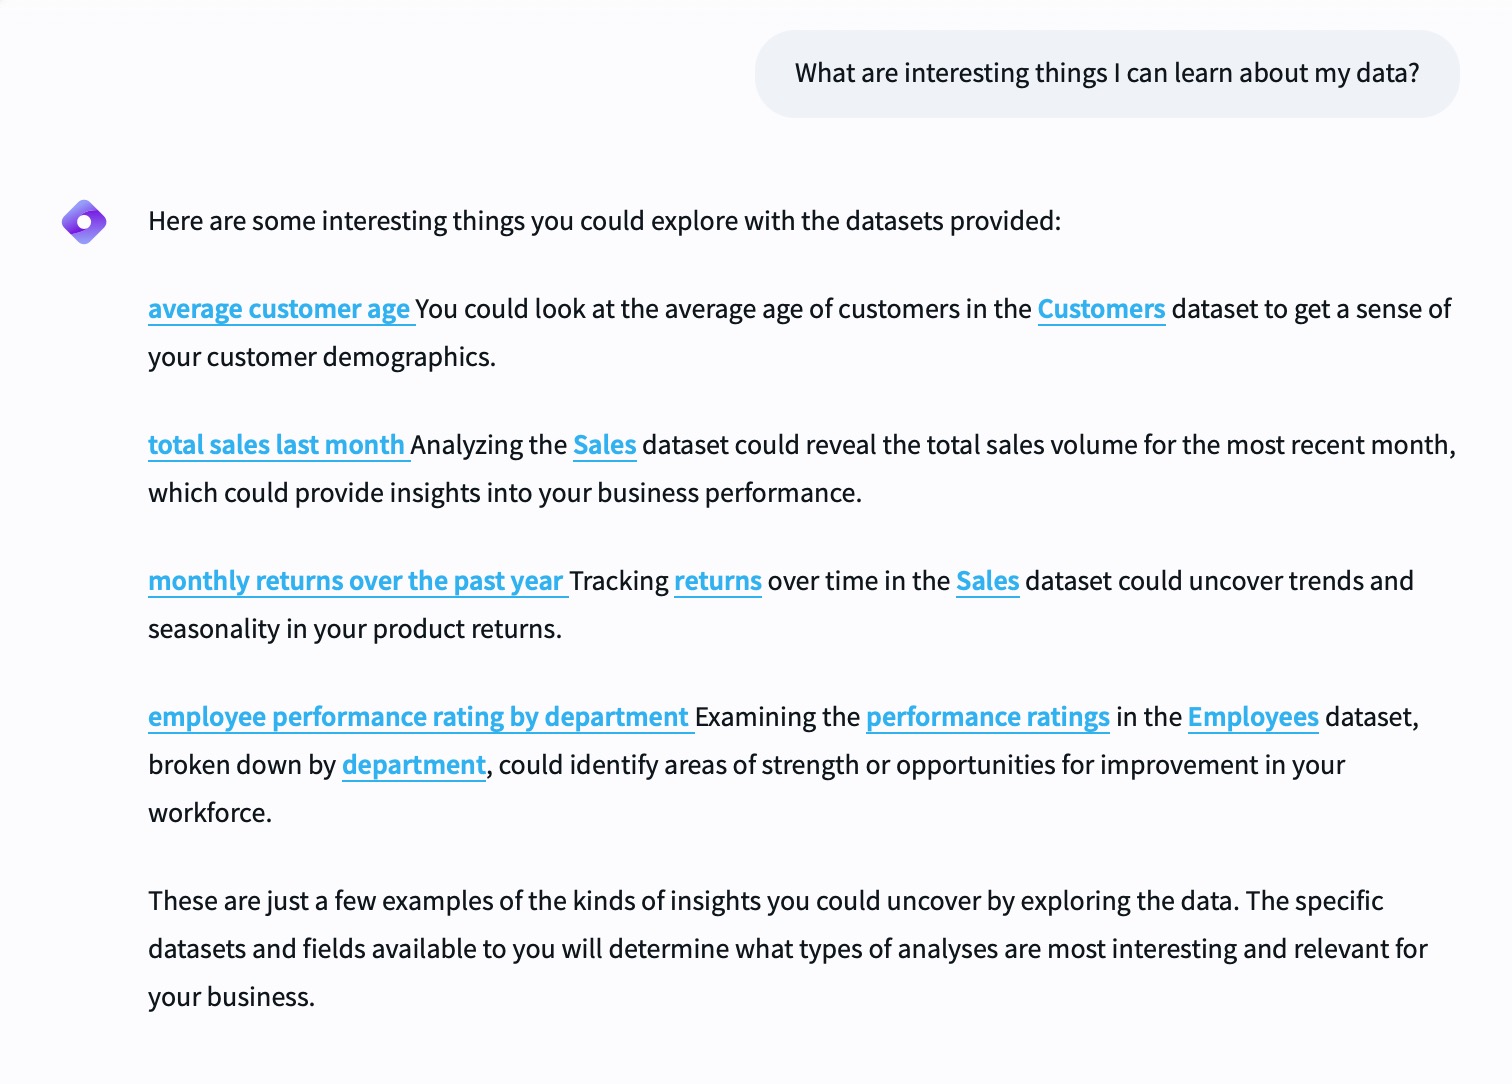Follow monthly returns over the past year link
The image size is (1512, 1084).
coord(358,581)
